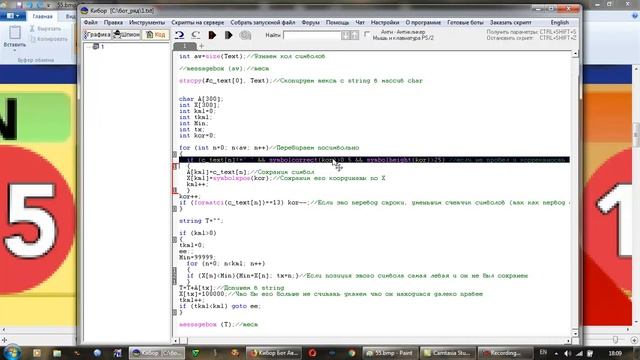This screenshot has height=360, width=640.
Task: Collapse the for-loop fold marker near its brace
Action: [175, 154]
